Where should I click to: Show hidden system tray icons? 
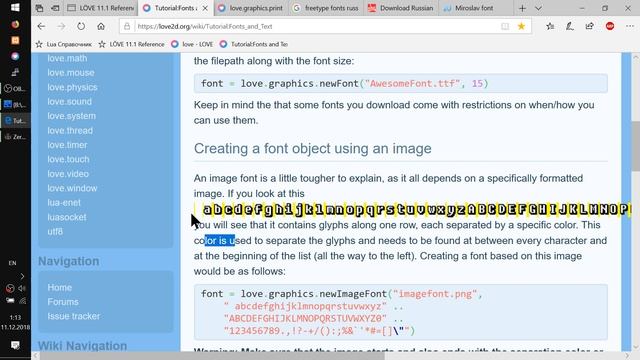pyautogui.click(x=22, y=276)
